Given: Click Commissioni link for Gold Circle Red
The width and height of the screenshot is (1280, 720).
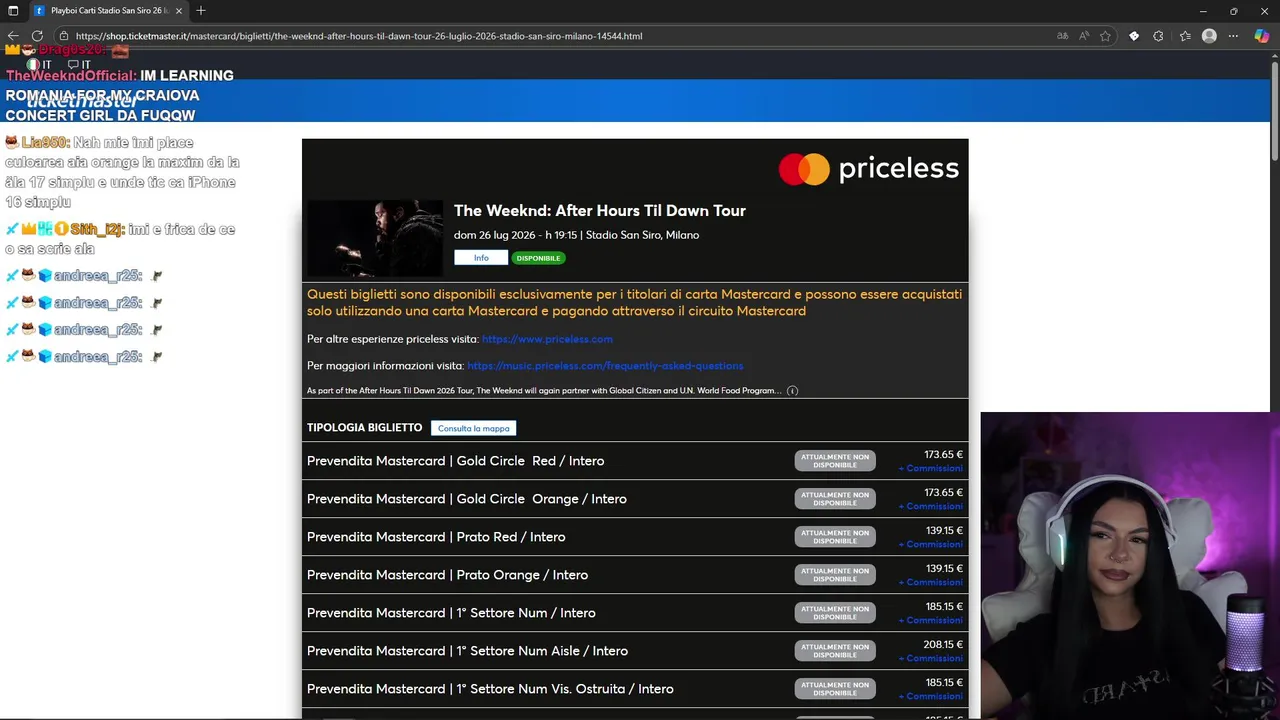Looking at the screenshot, I should [x=931, y=468].
